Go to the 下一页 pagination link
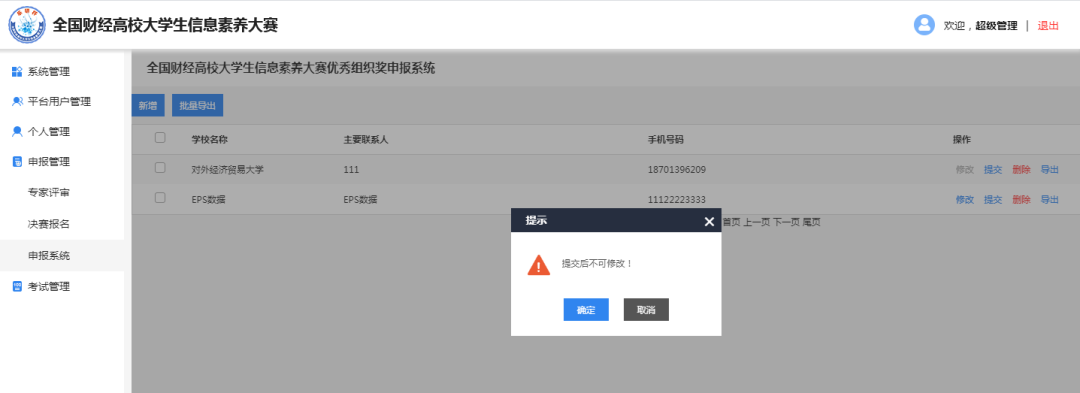 coord(786,222)
